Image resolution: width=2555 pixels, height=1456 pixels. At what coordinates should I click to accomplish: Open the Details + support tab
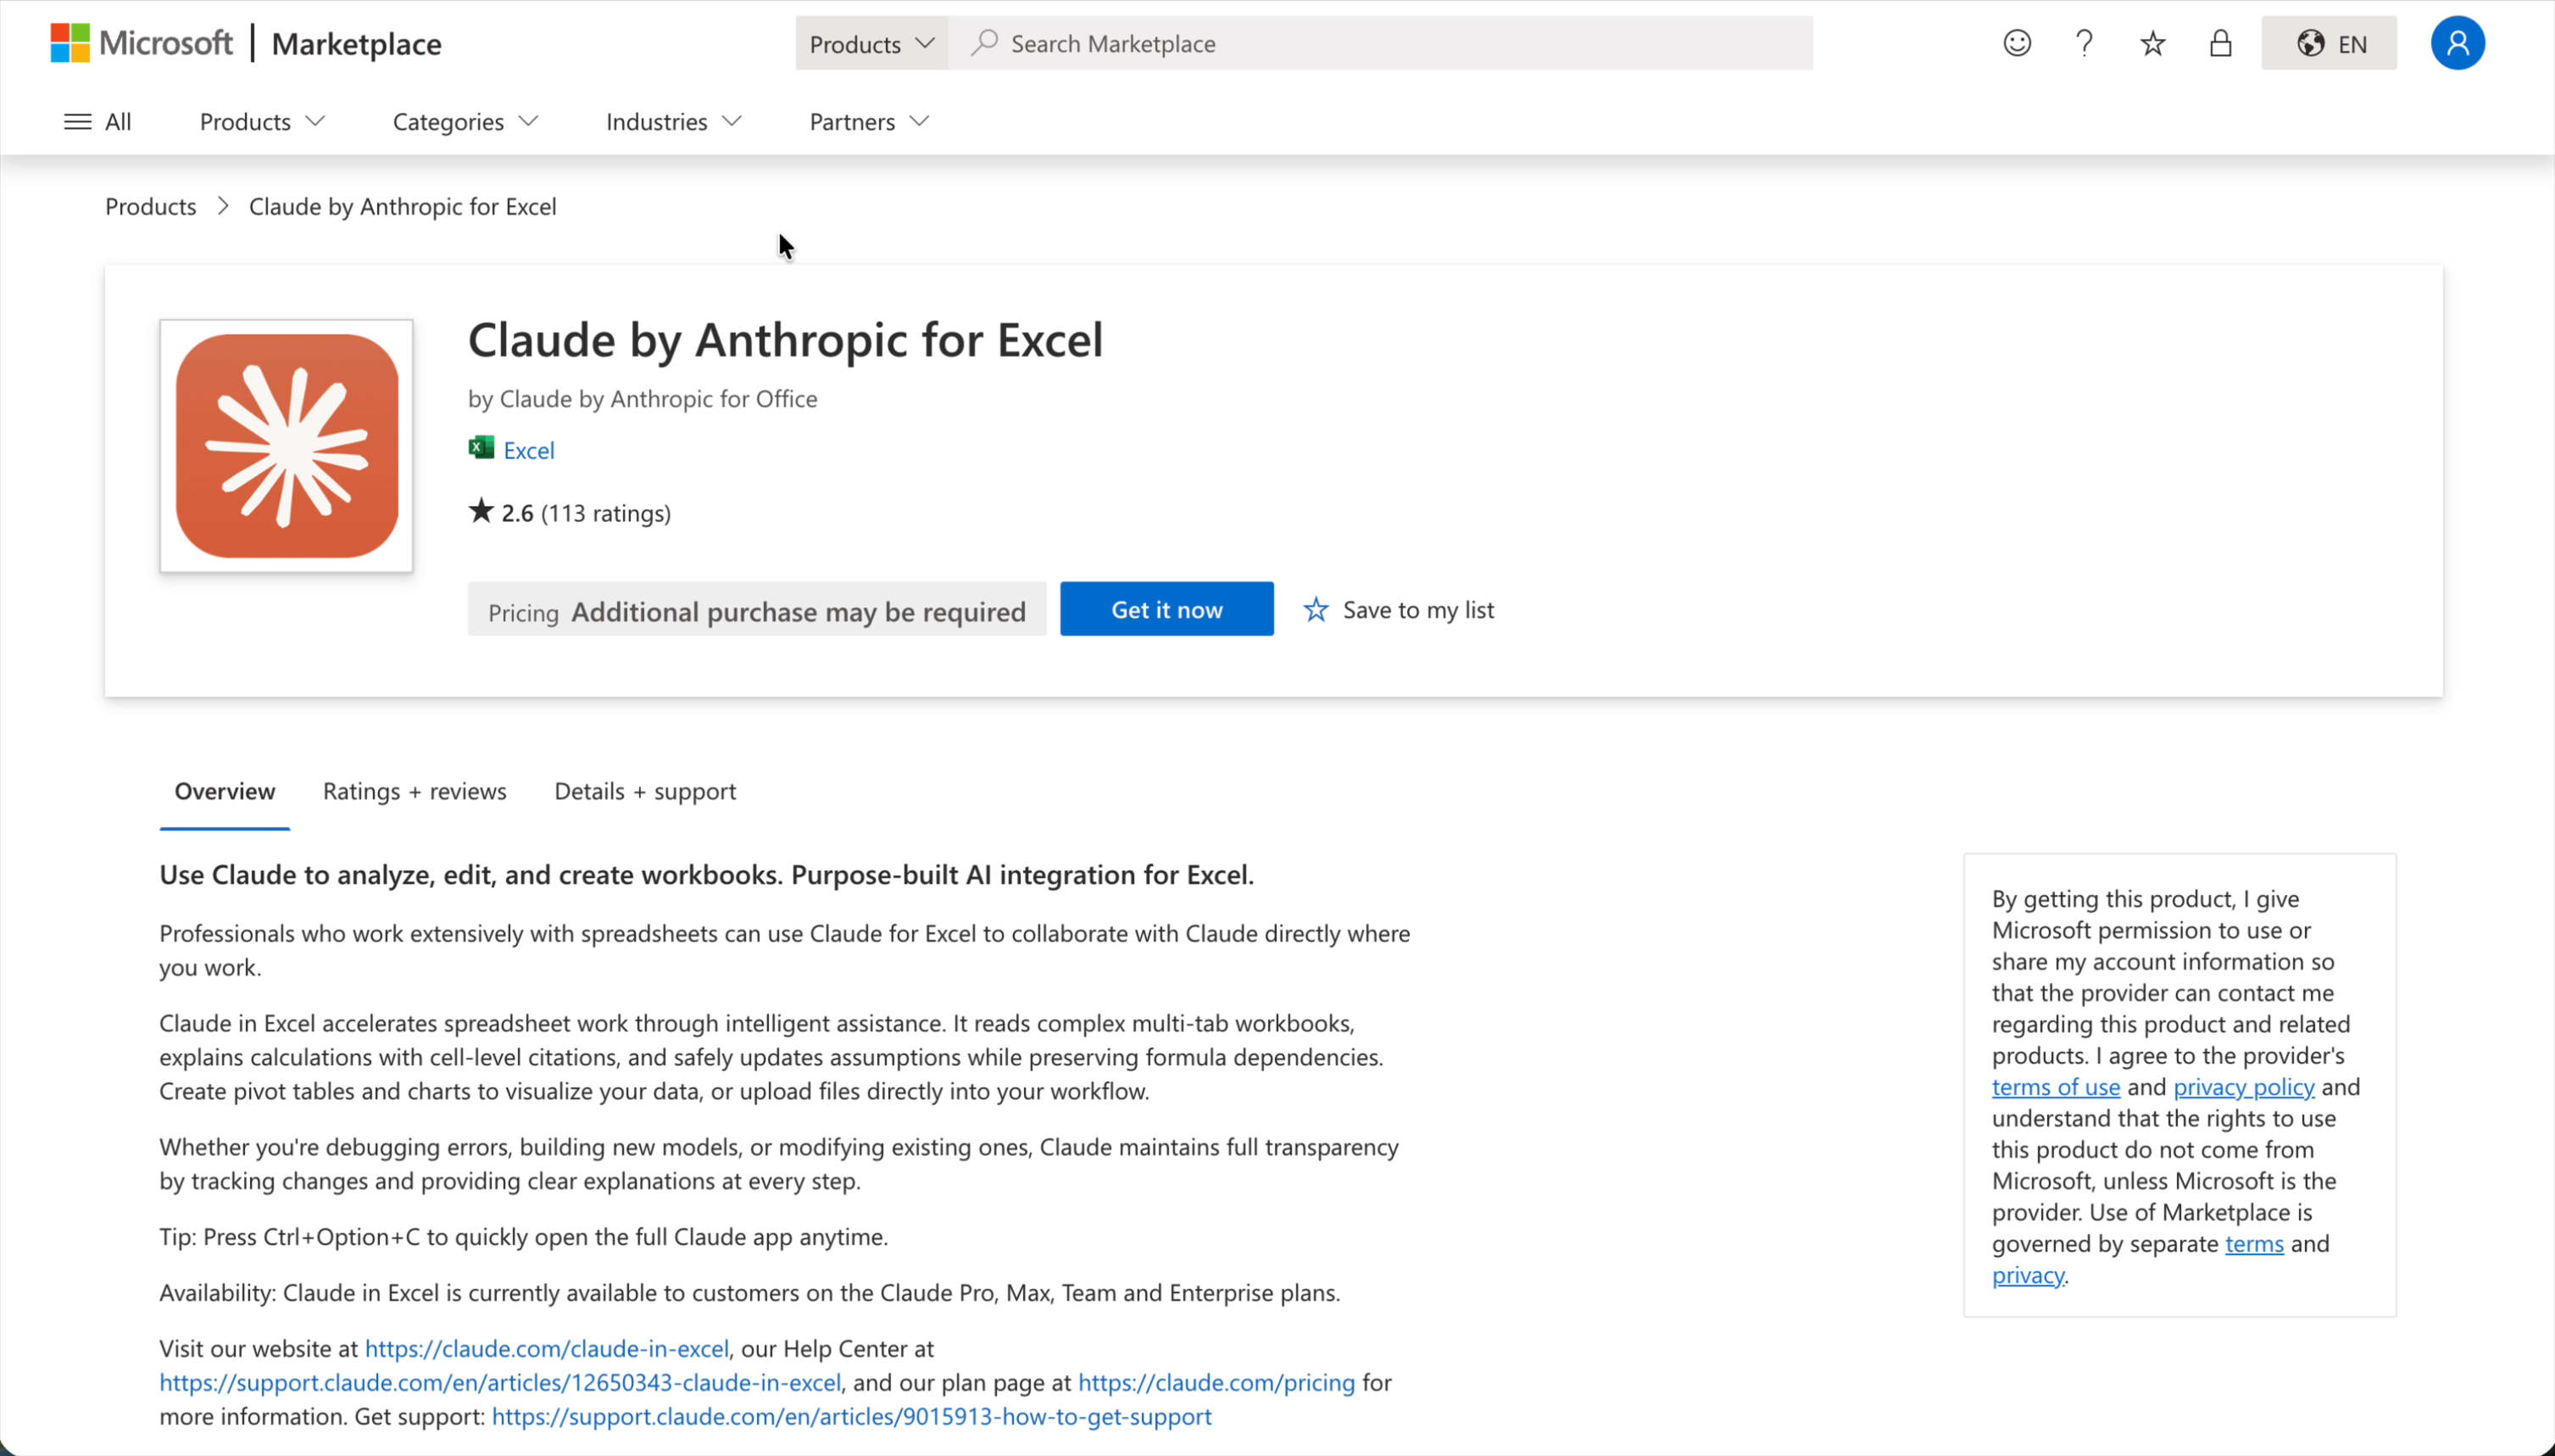click(645, 791)
